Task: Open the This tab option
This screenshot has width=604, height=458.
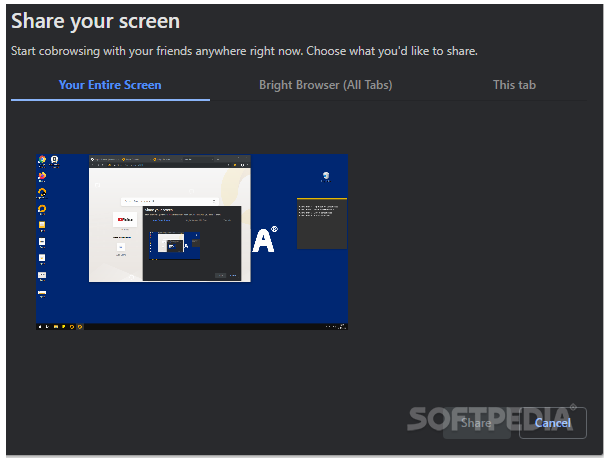Action: click(514, 85)
